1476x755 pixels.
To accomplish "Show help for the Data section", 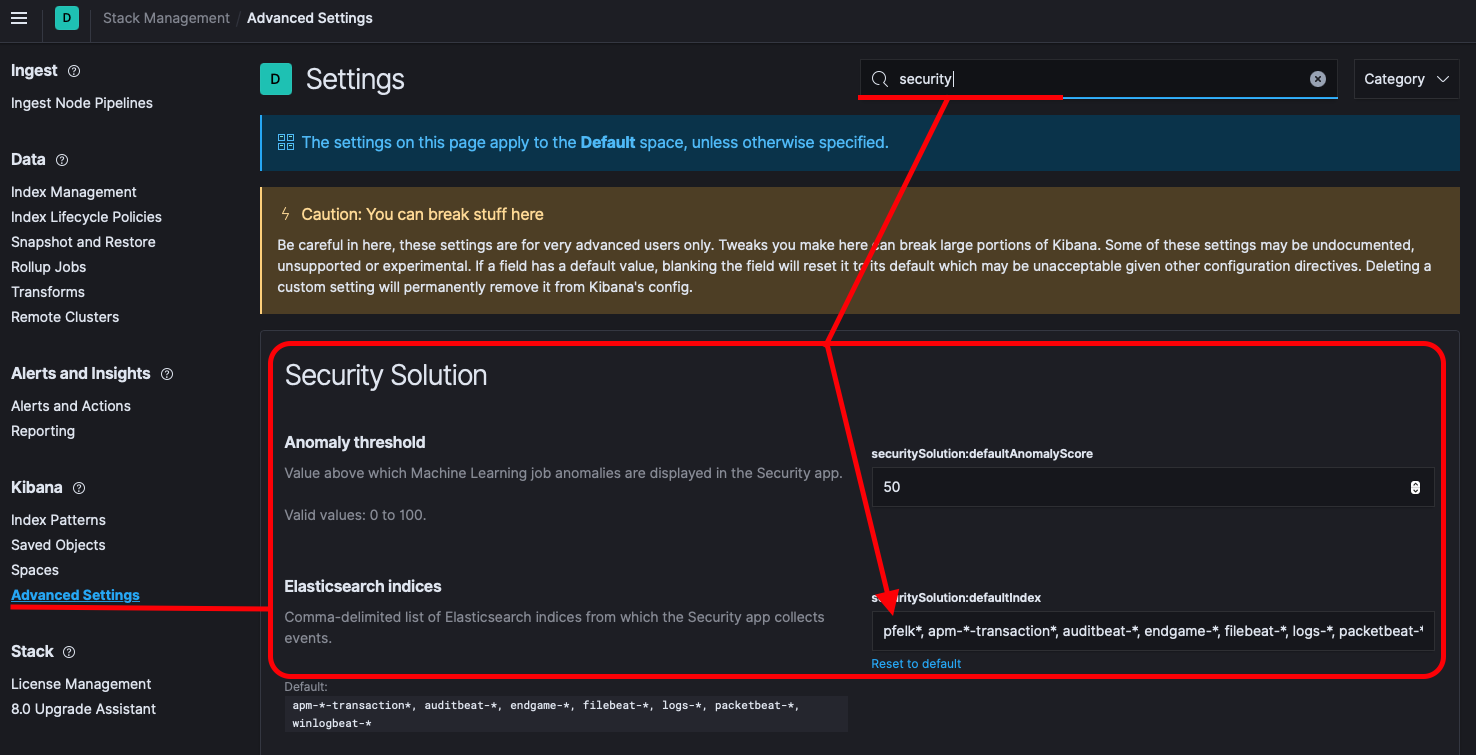I will tap(62, 160).
